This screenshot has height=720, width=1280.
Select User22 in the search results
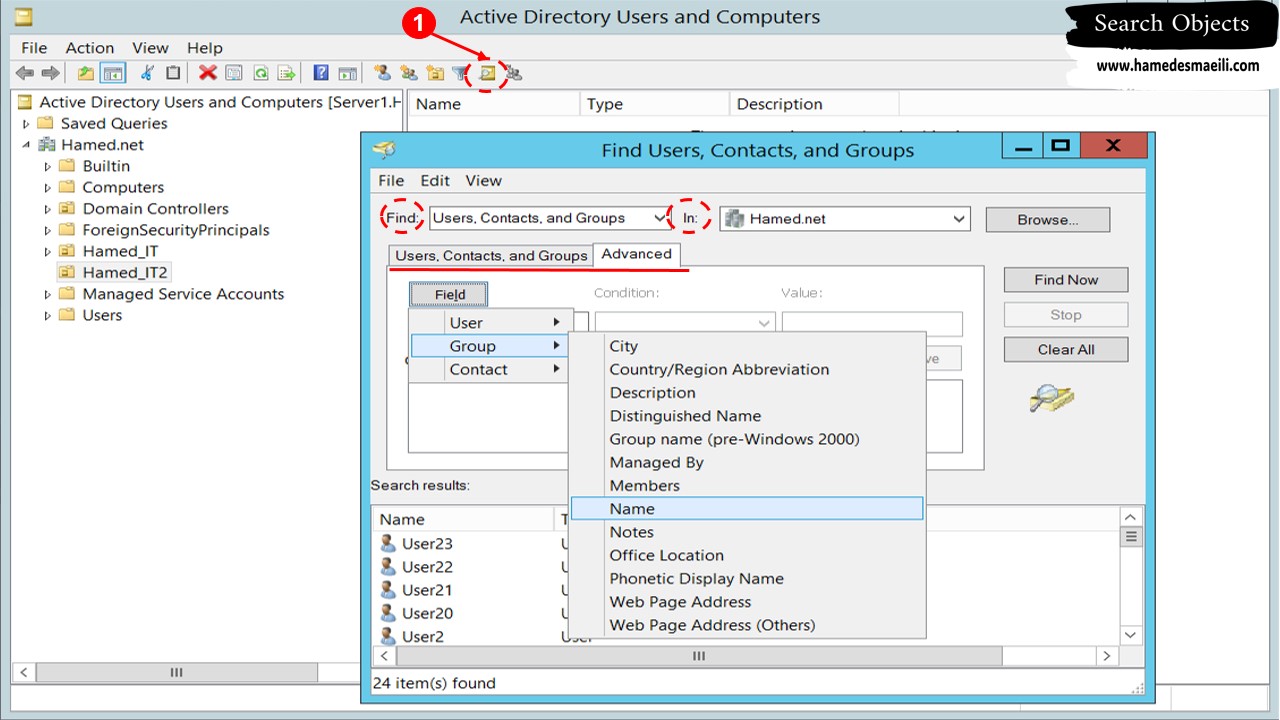(427, 567)
